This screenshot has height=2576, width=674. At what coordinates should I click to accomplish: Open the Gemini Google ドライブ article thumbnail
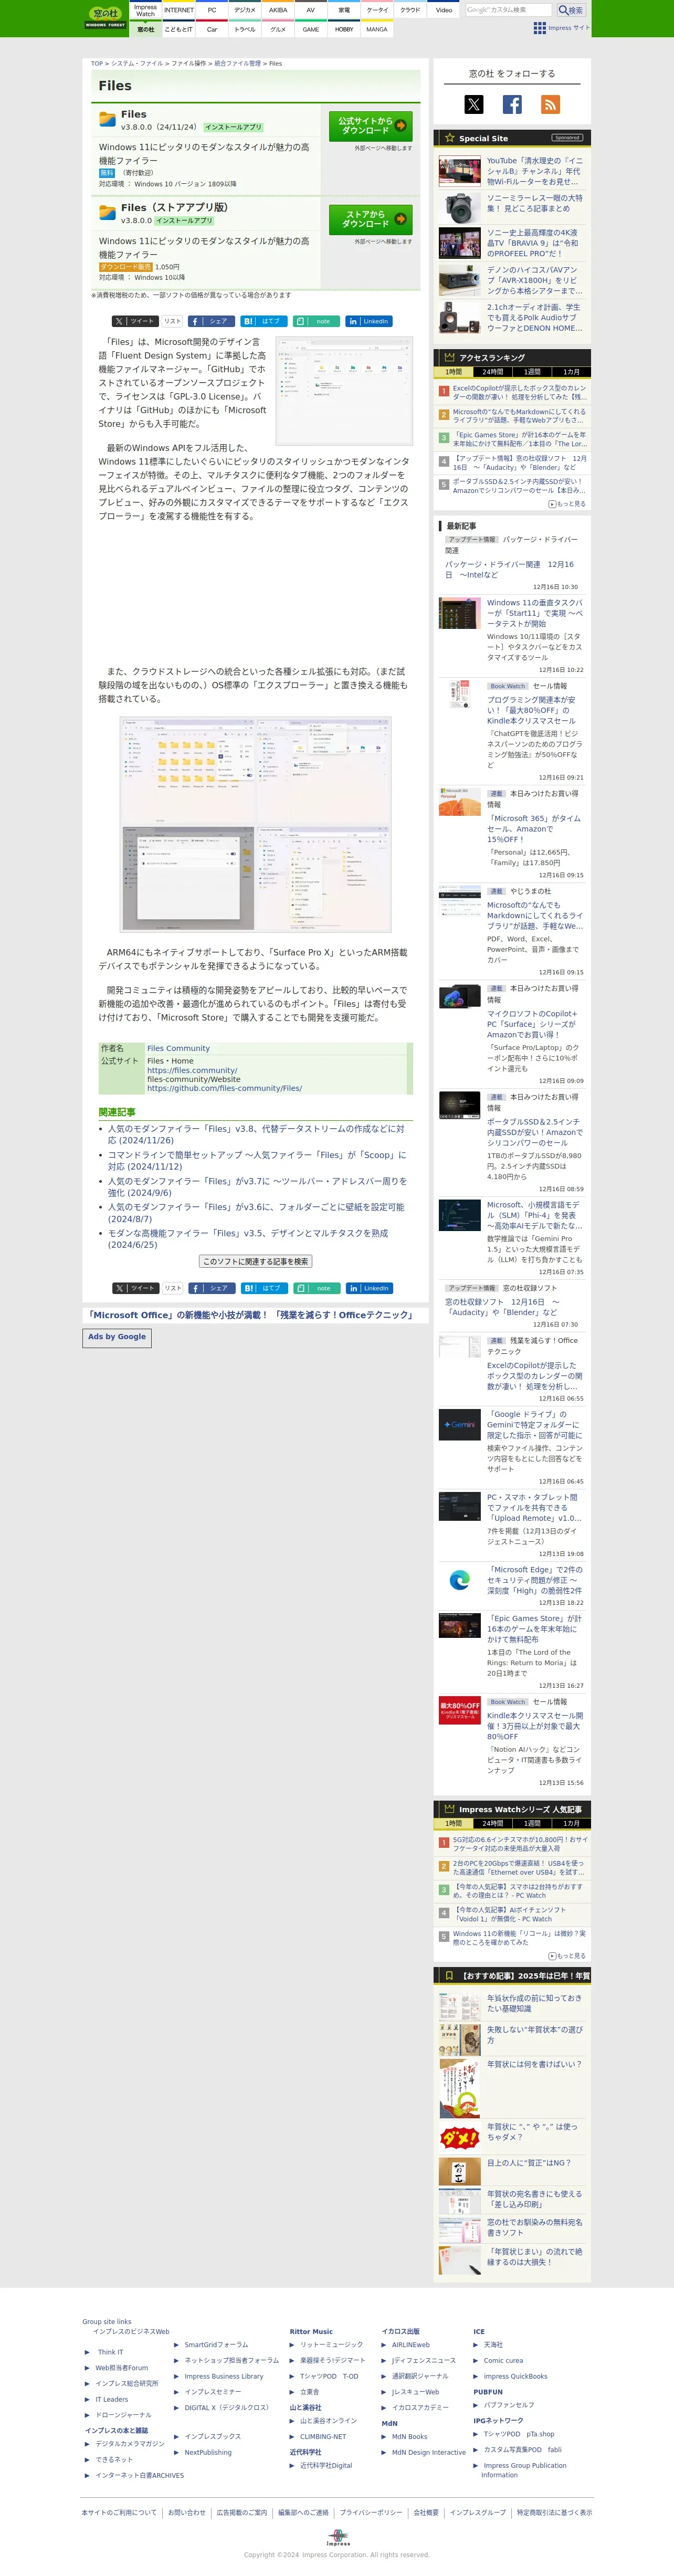click(459, 1424)
